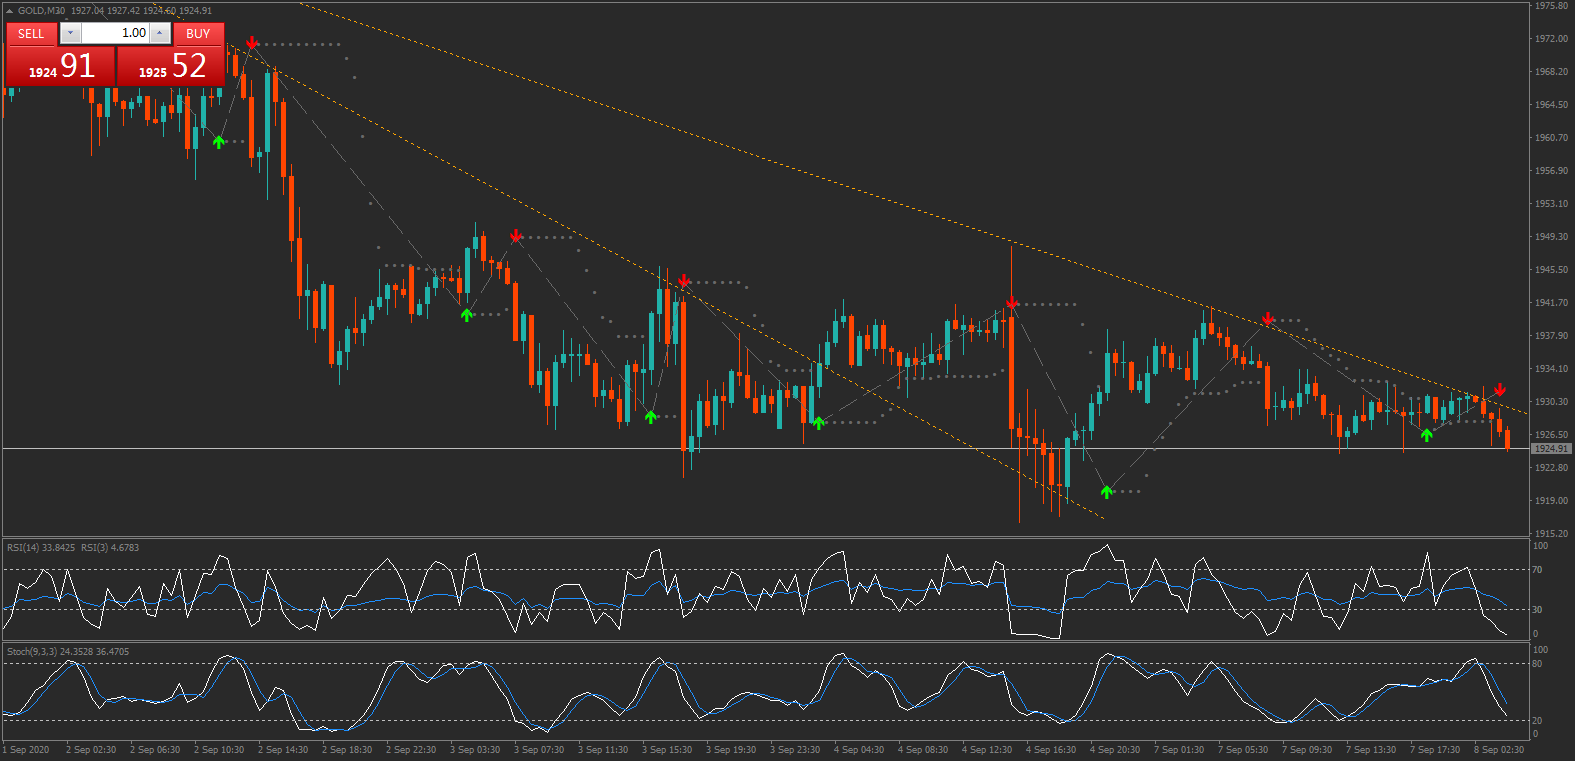Click the 1.00 lot volume field

coord(115,33)
